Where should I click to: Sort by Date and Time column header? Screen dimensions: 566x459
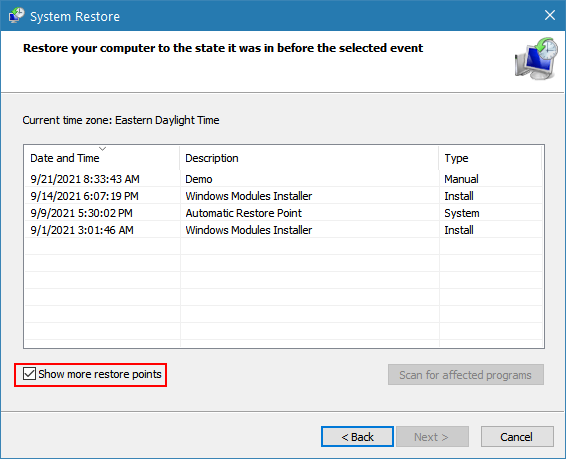(102, 158)
